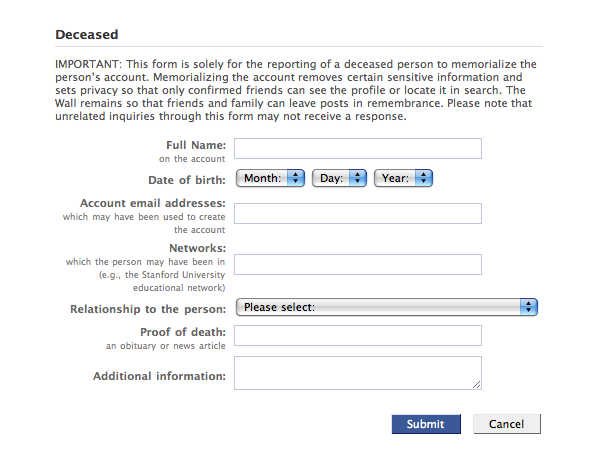
Task: Click the 'Relationship to the person:' label
Action: pos(148,309)
